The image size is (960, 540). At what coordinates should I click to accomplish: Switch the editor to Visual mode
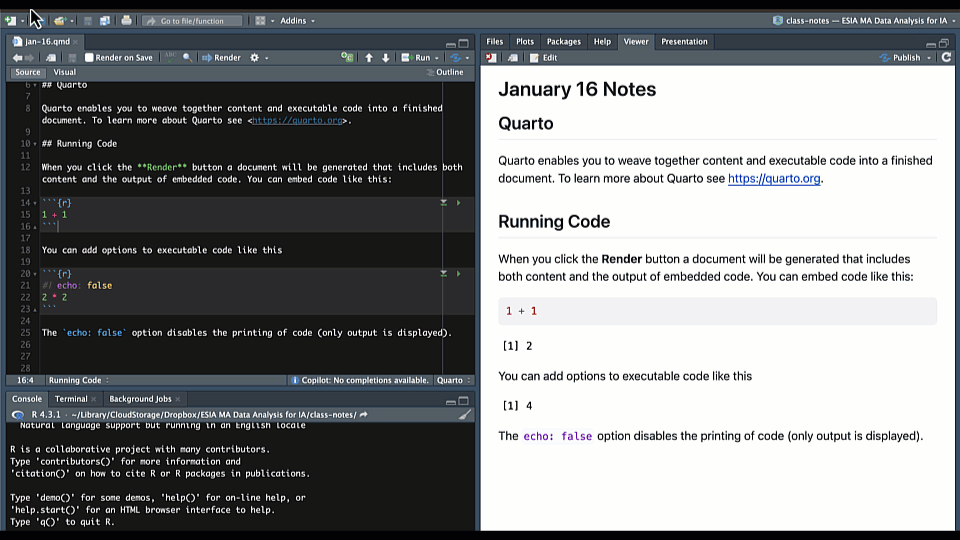(64, 72)
